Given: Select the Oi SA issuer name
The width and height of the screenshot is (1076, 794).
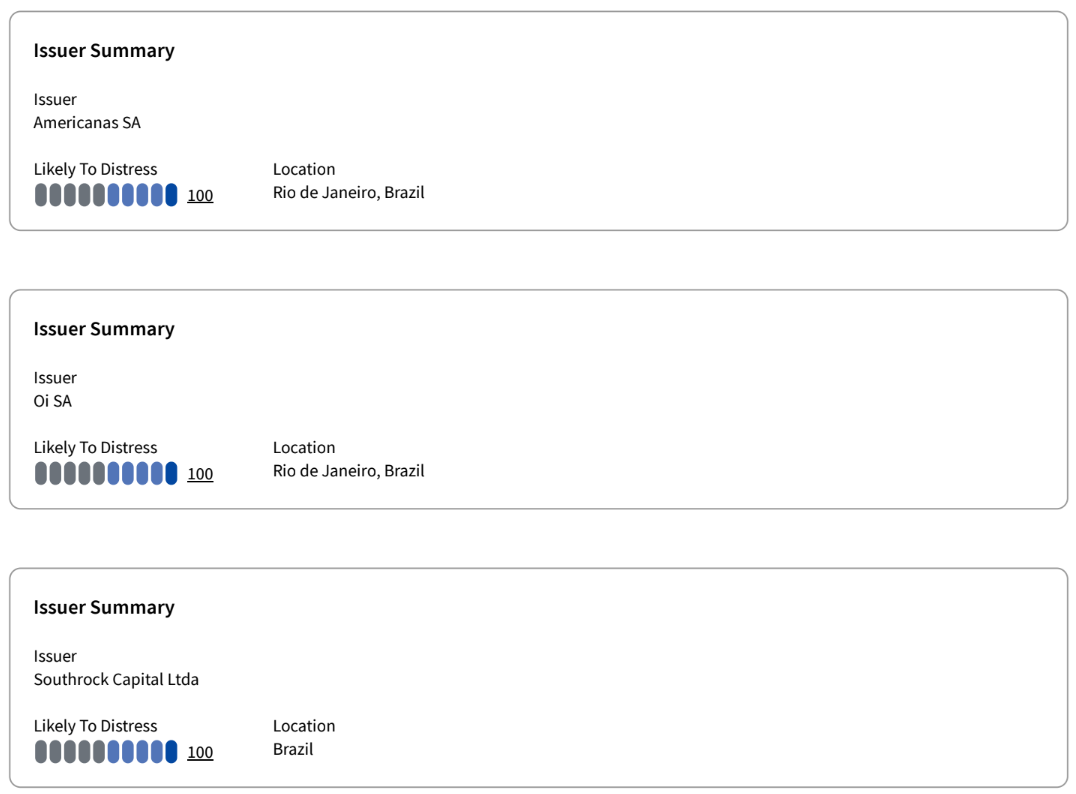Looking at the screenshot, I should (53, 401).
